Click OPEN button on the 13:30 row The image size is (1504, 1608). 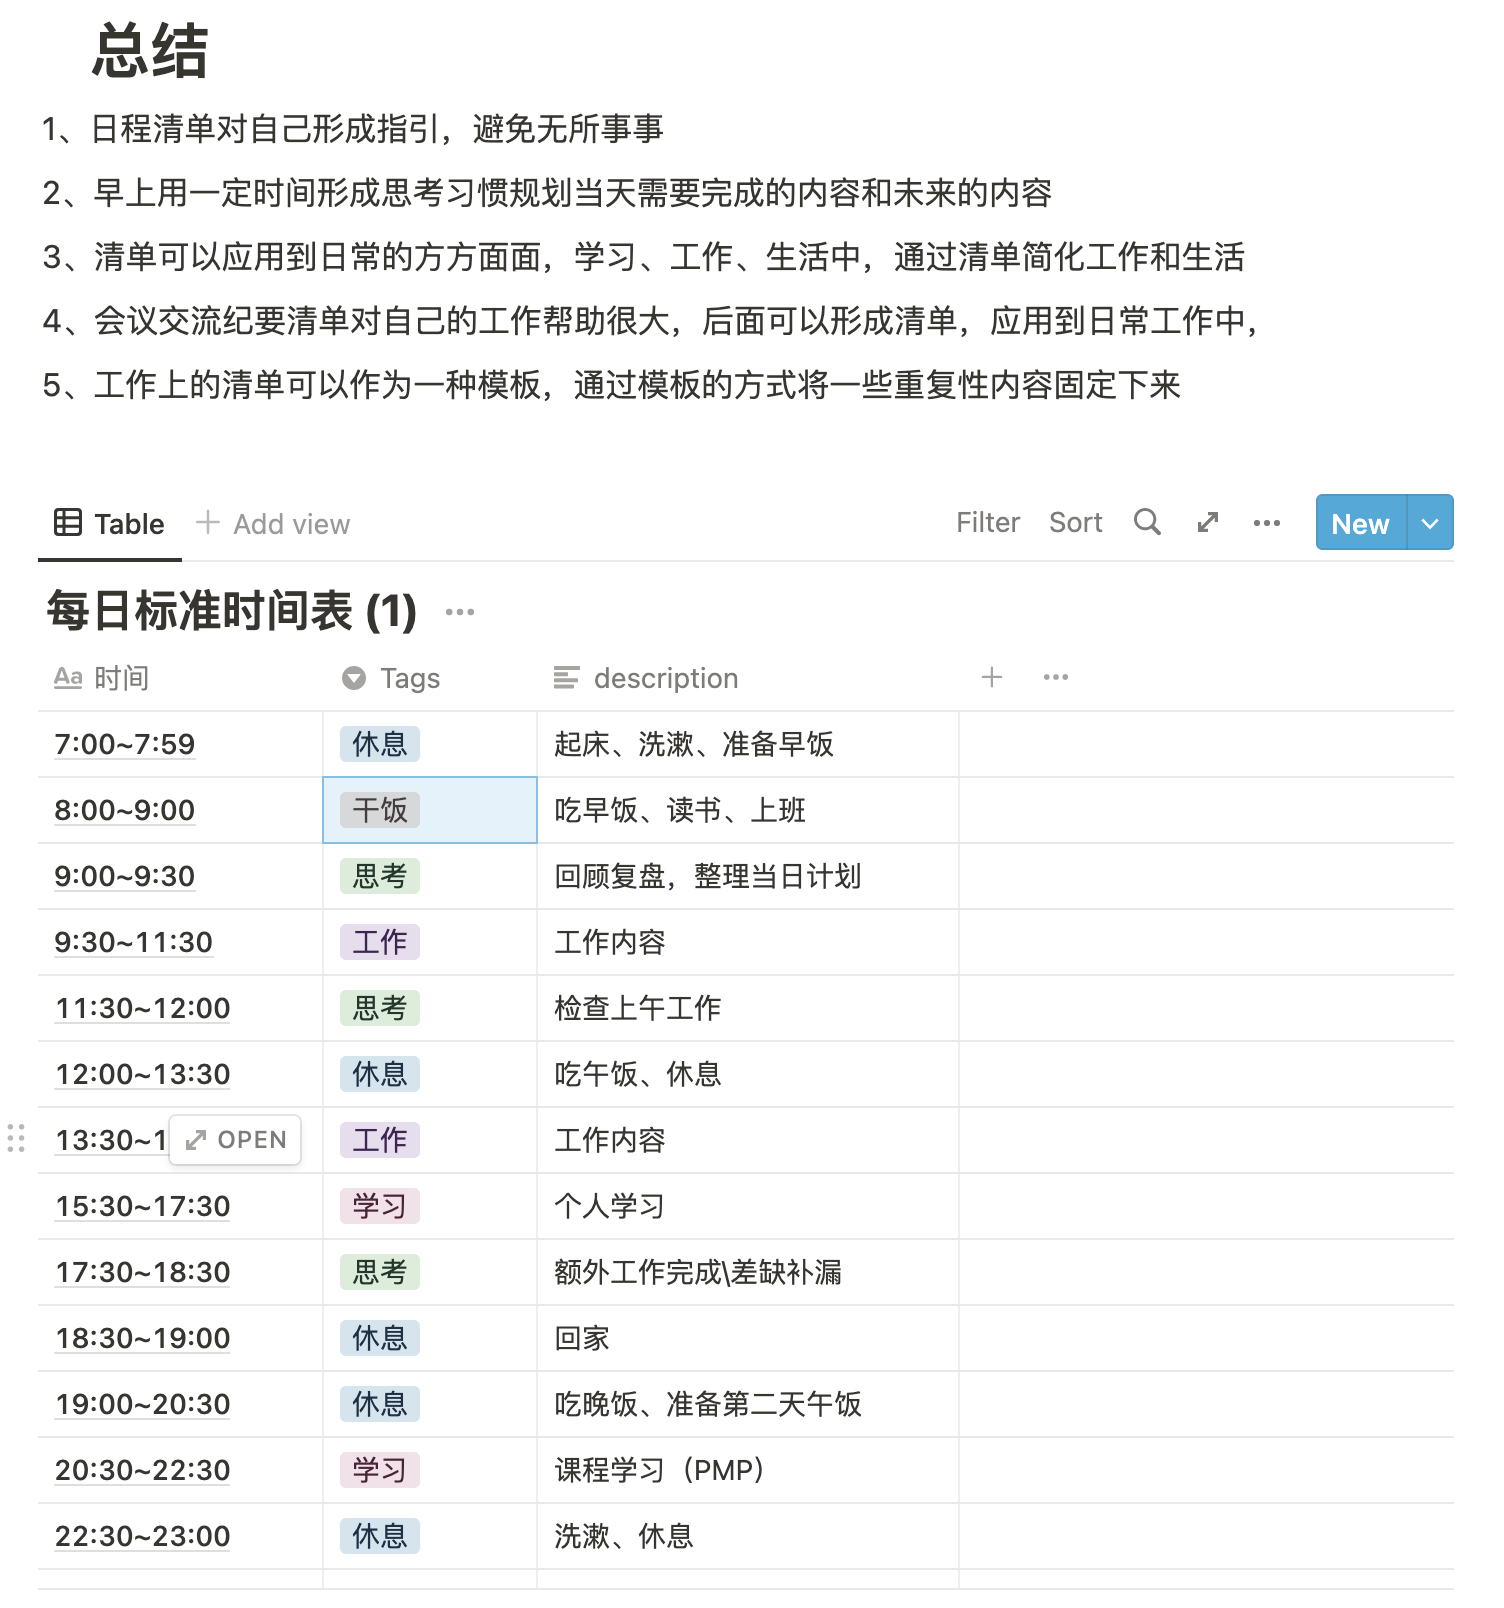tap(236, 1140)
